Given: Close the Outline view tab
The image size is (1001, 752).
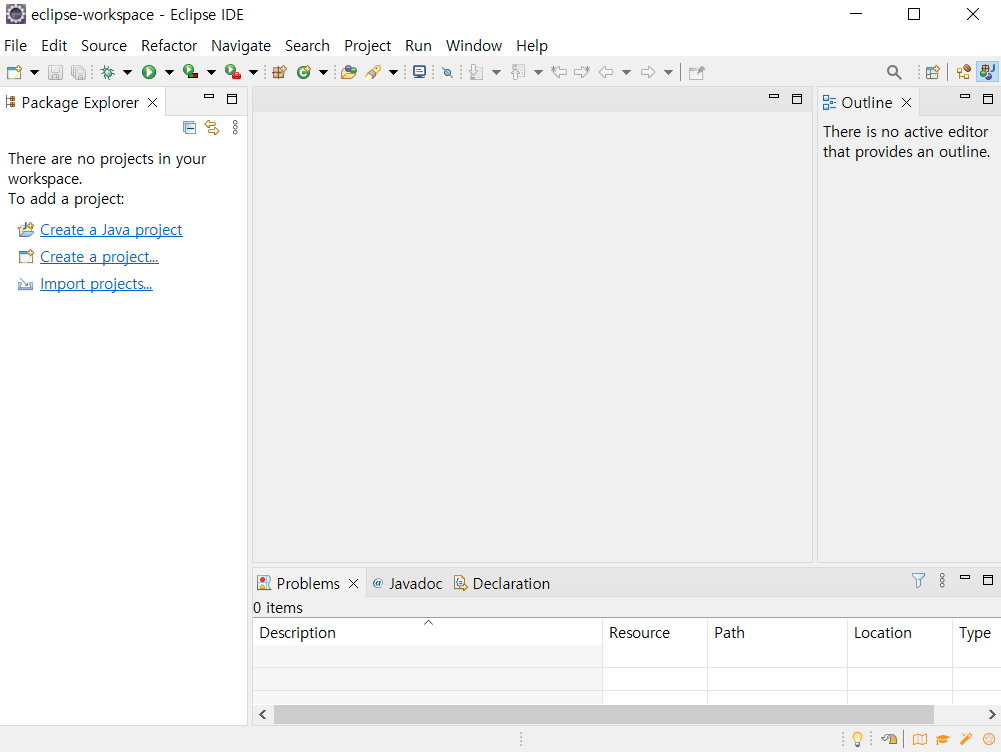Looking at the screenshot, I should 907,103.
